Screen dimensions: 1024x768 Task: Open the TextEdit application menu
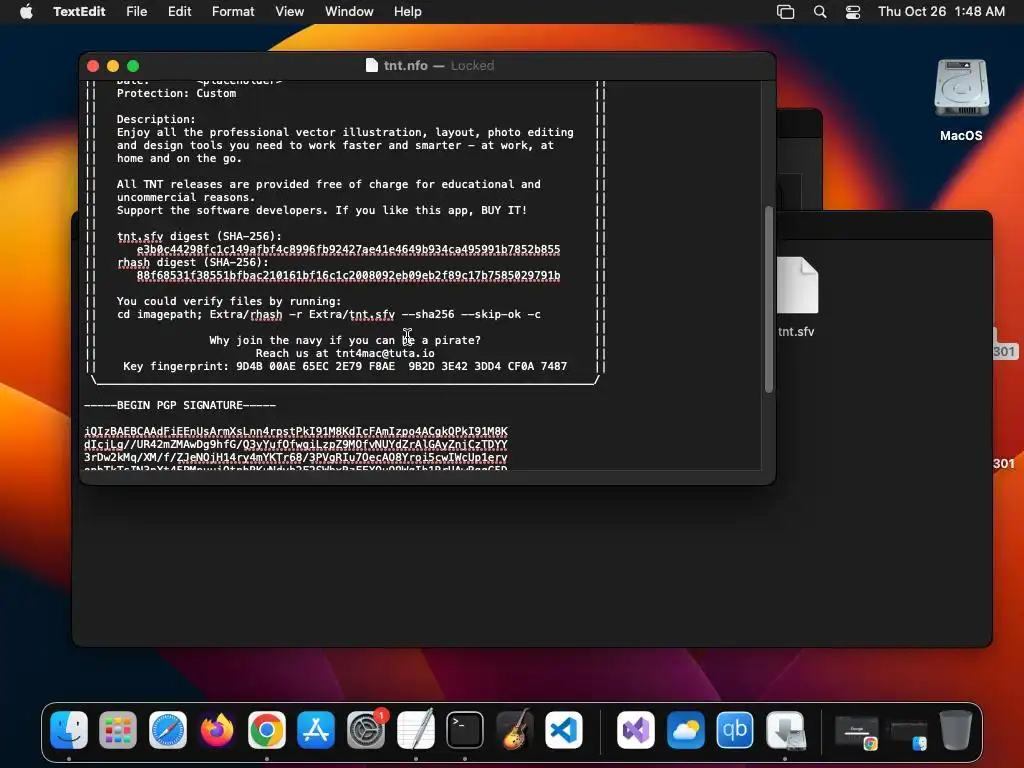click(79, 12)
